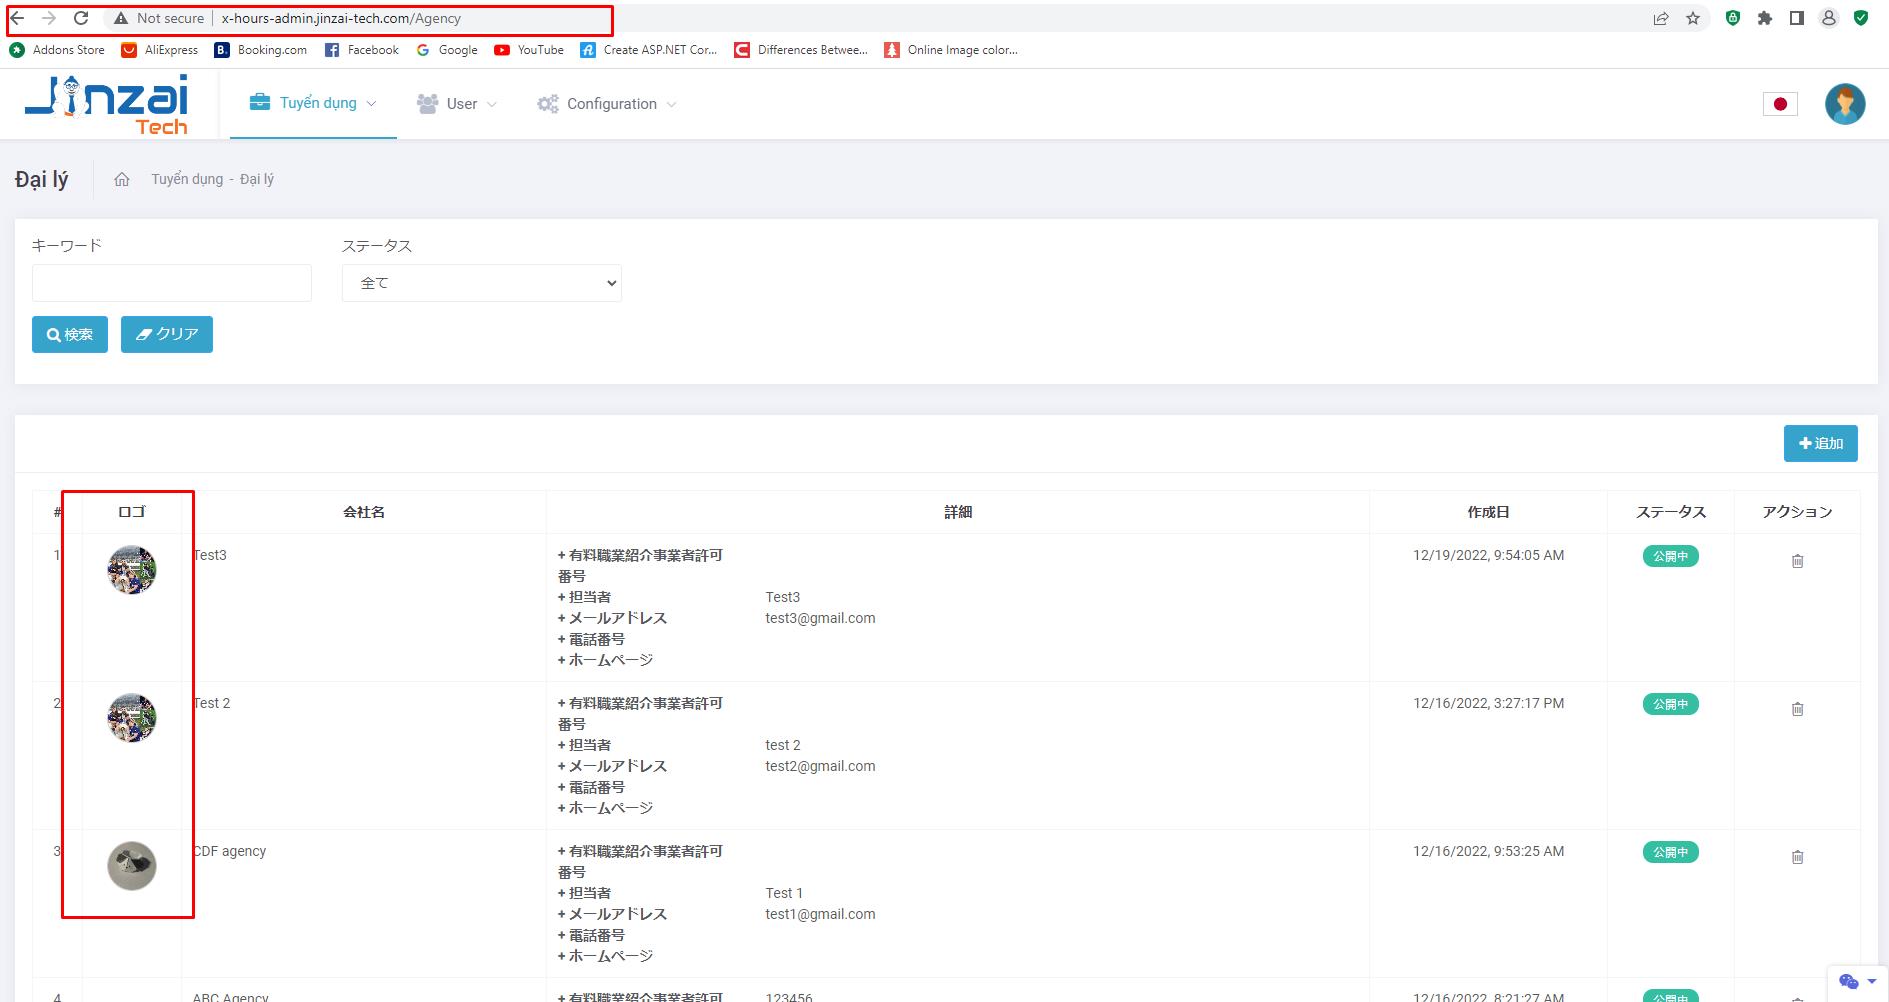Open browser extensions puzzle icon
The width and height of the screenshot is (1889, 1002).
[1765, 18]
